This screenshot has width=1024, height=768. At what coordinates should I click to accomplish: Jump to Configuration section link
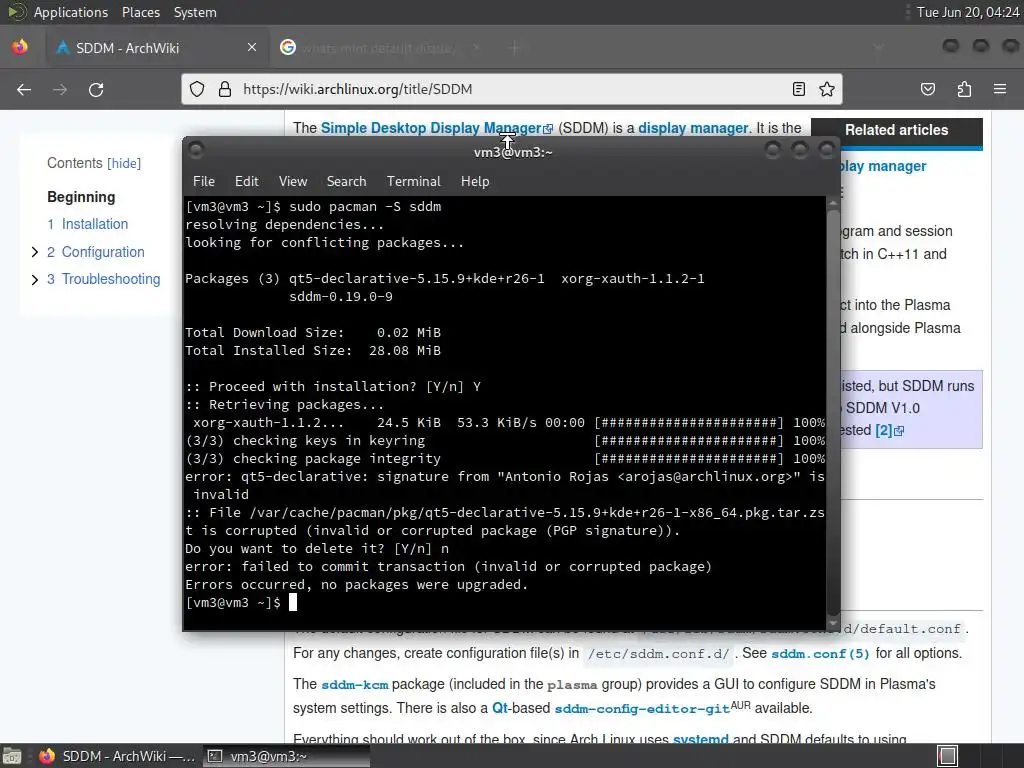click(103, 252)
